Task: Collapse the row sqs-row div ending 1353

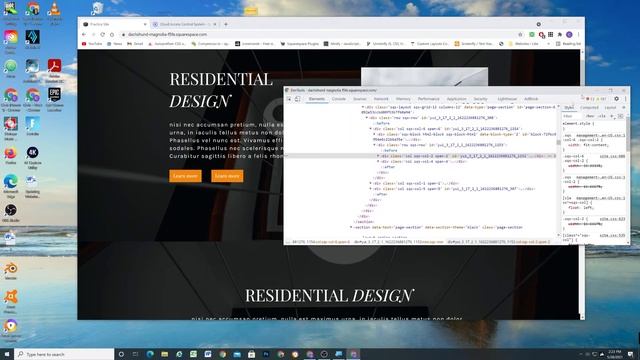Action: point(374,145)
